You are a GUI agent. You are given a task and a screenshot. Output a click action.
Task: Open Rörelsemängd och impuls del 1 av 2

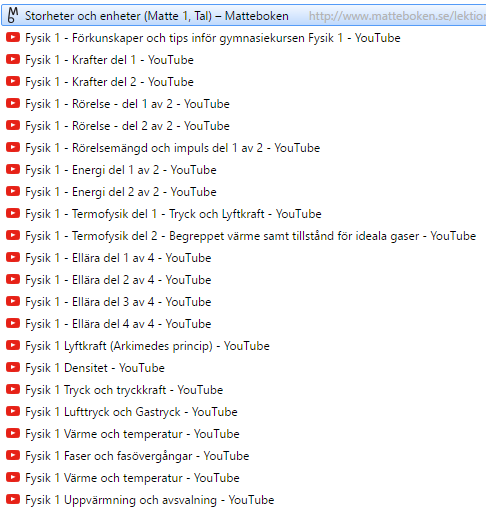[173, 148]
